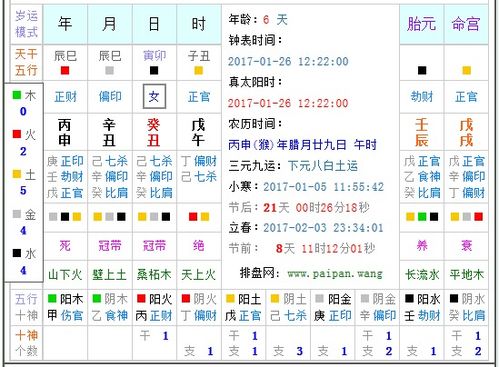This screenshot has height=367, width=499.
Task: Click the 下元八白土运 value
Action: pyautogui.click(x=323, y=166)
